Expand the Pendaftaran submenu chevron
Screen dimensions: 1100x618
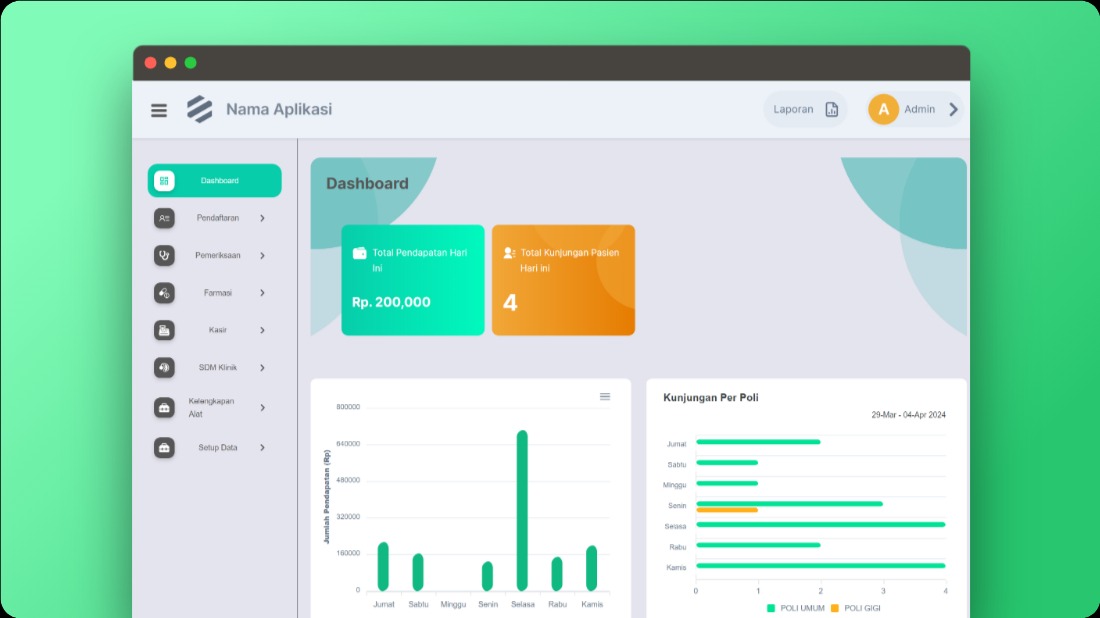coord(262,218)
